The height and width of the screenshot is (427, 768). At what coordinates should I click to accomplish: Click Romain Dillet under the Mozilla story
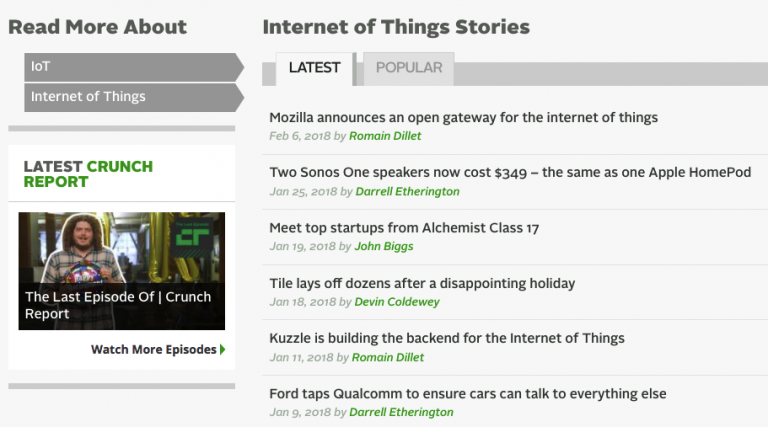tap(385, 136)
